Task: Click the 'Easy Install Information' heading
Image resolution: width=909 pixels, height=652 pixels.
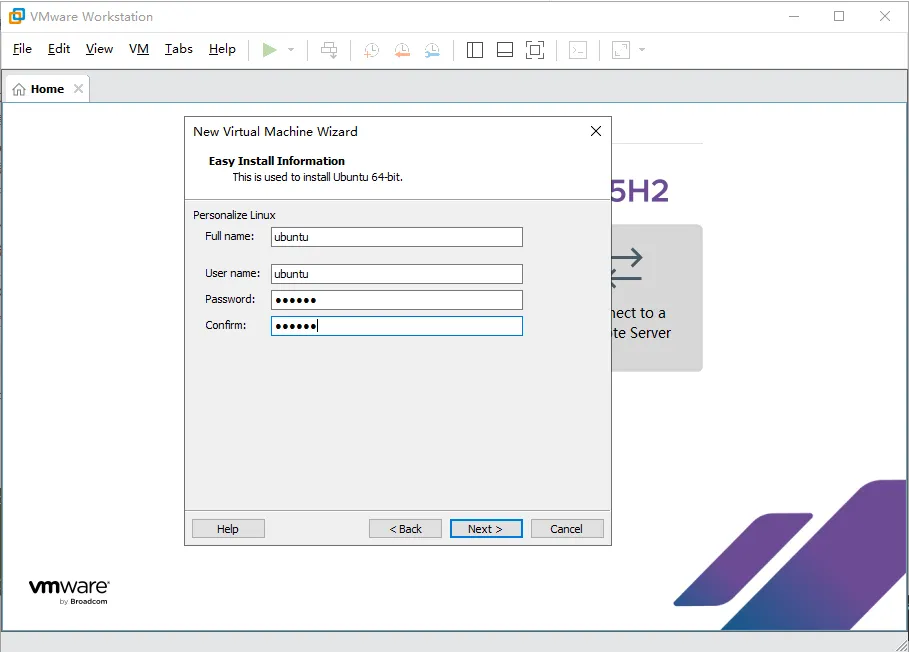Action: (277, 161)
